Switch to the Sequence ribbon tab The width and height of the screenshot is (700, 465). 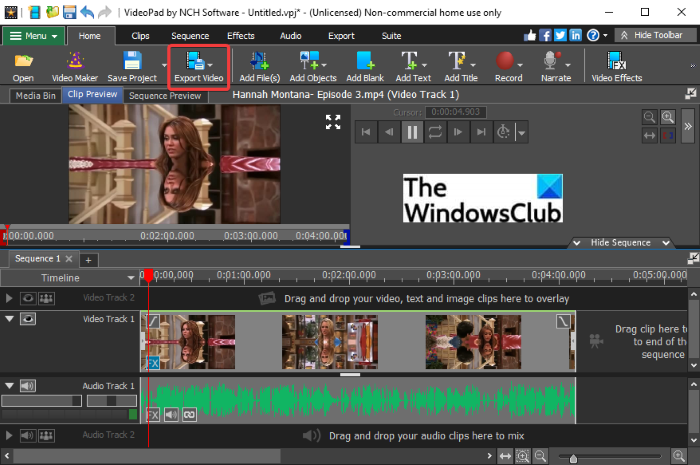190,36
